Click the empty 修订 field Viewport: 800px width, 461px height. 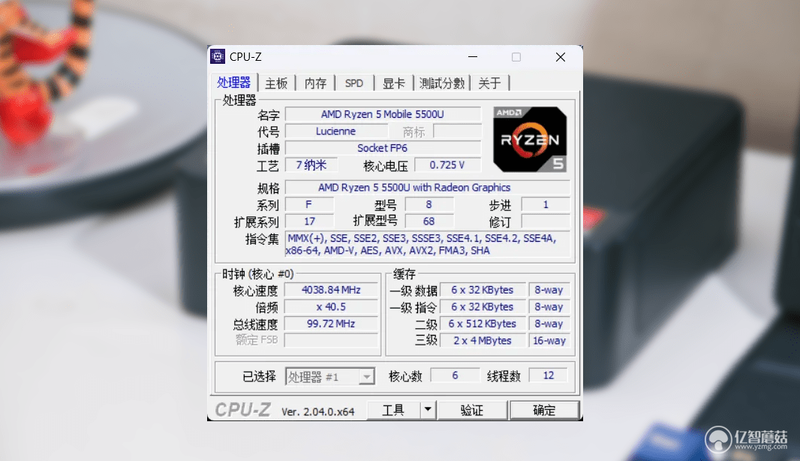point(545,221)
